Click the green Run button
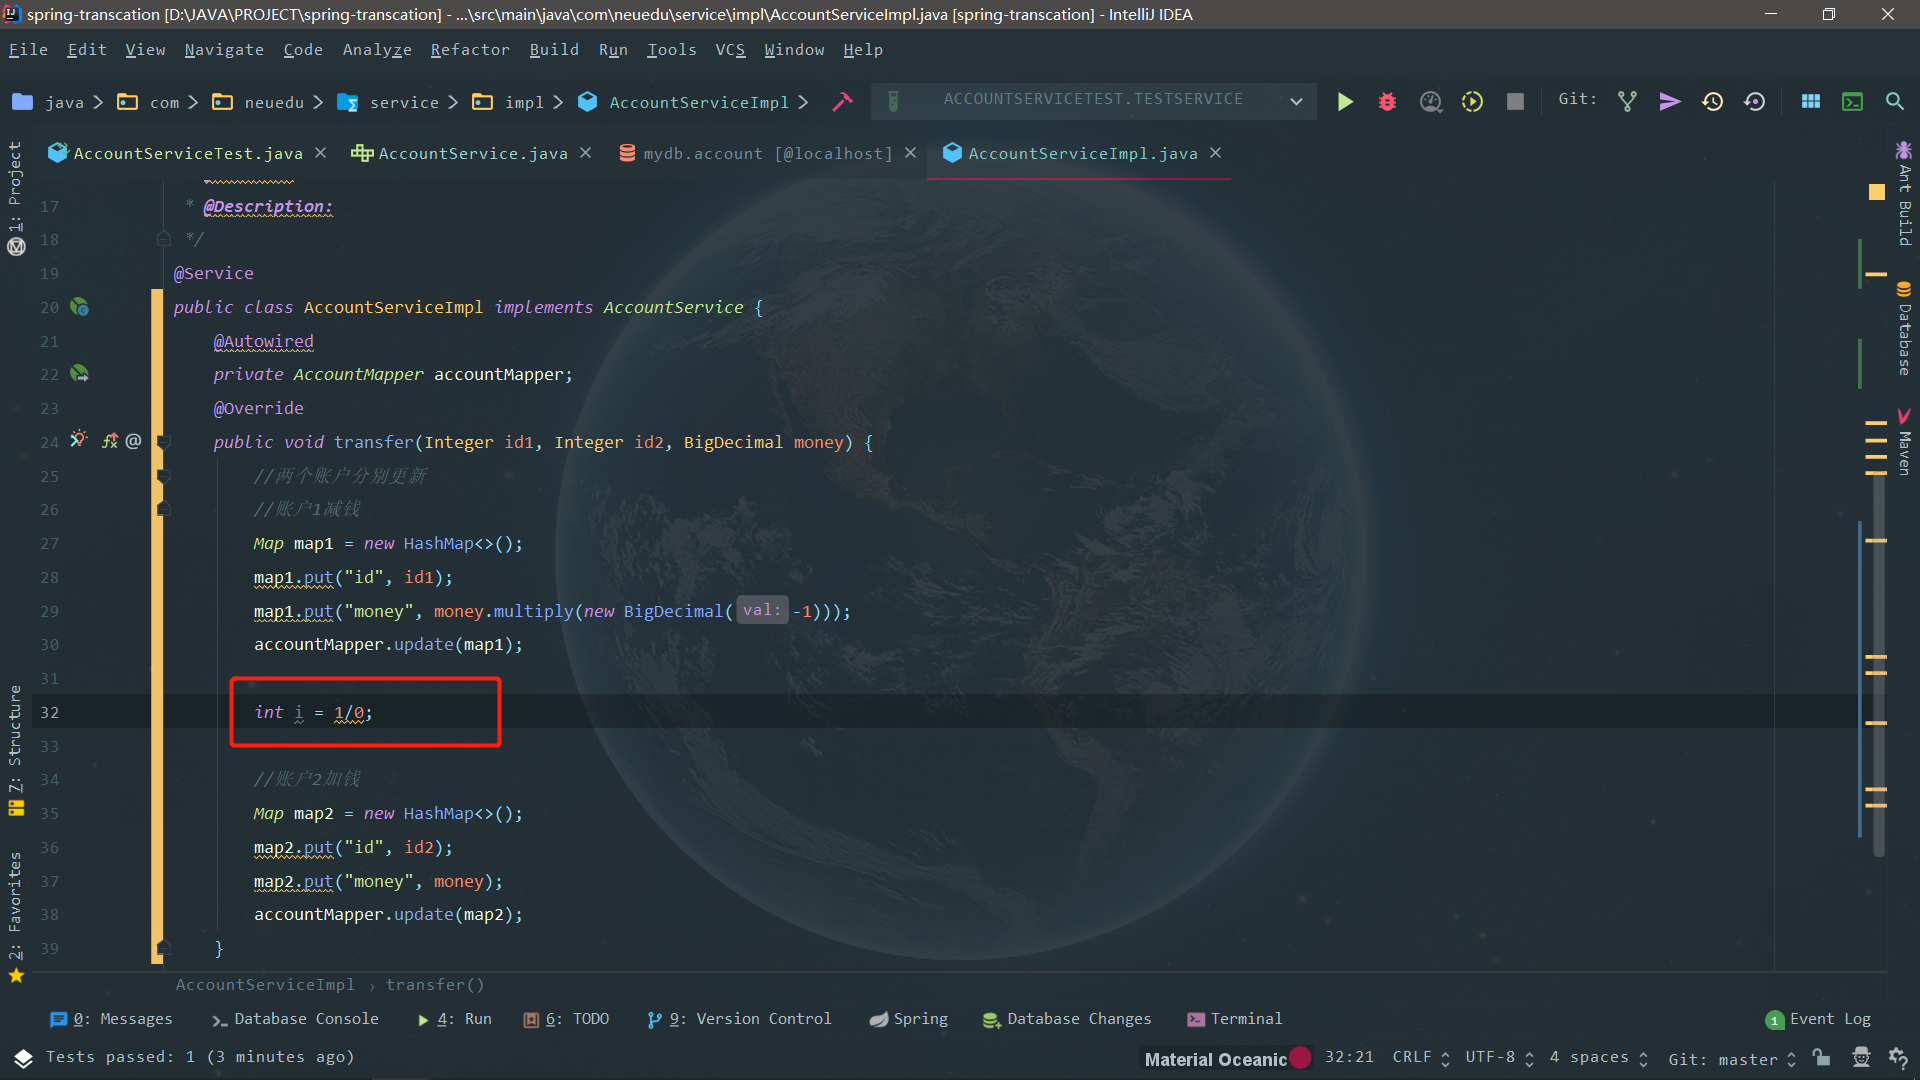The height and width of the screenshot is (1080, 1920). [1345, 101]
